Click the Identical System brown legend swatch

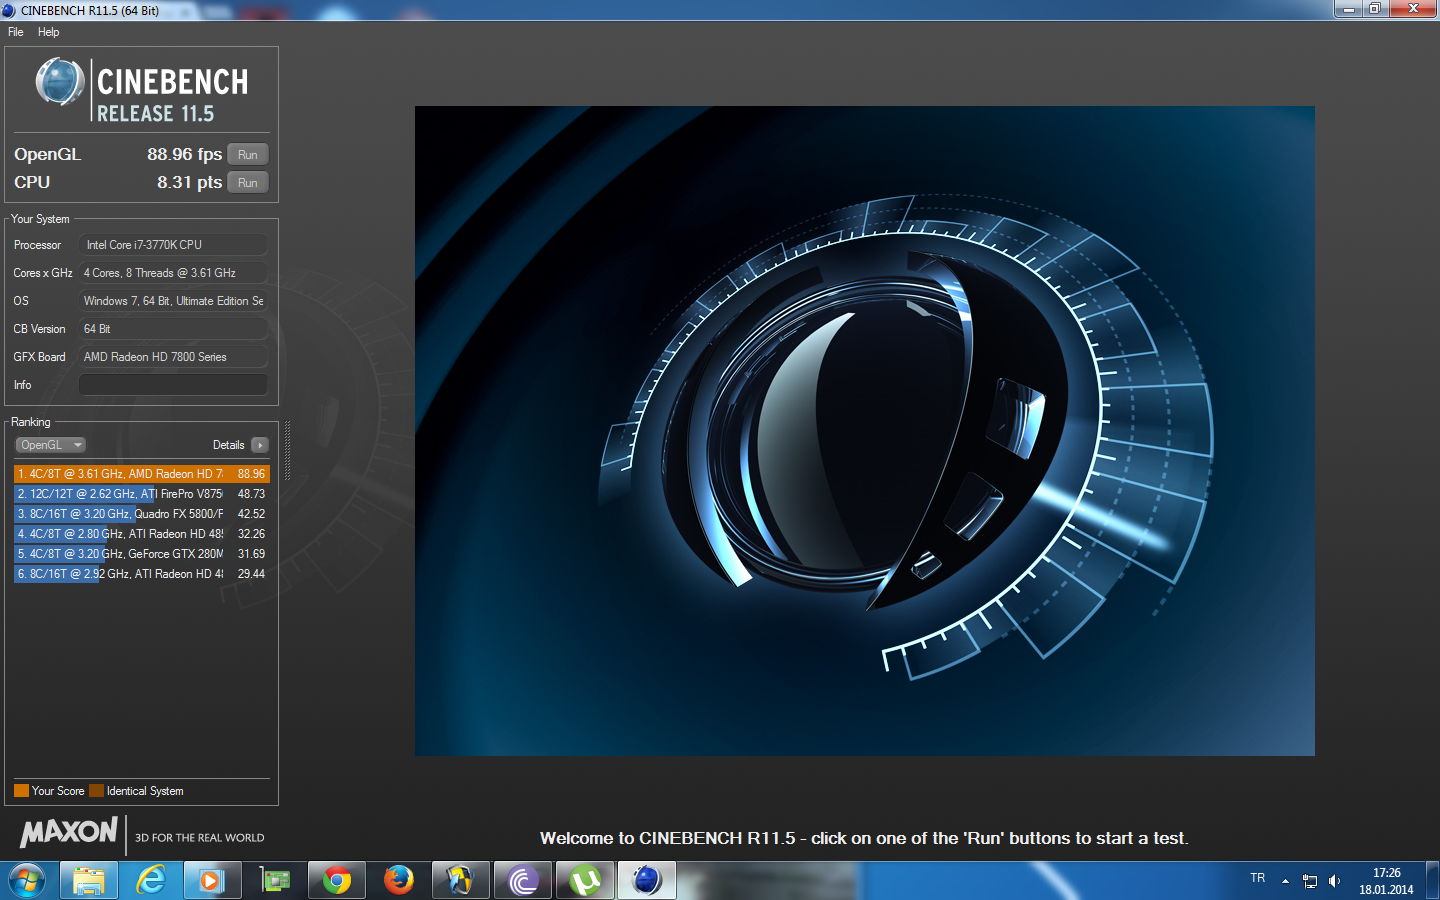96,791
